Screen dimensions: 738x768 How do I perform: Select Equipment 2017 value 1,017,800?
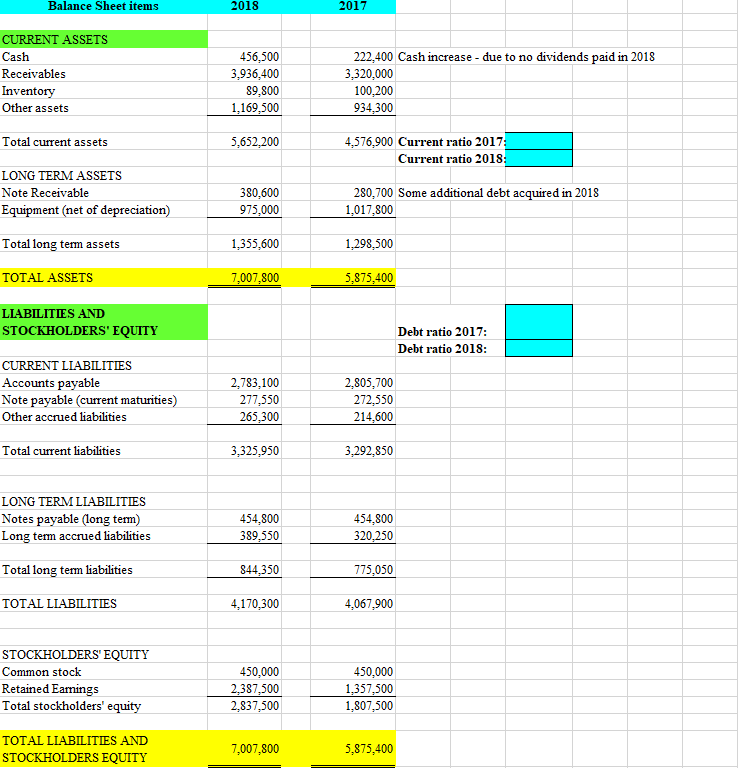369,210
